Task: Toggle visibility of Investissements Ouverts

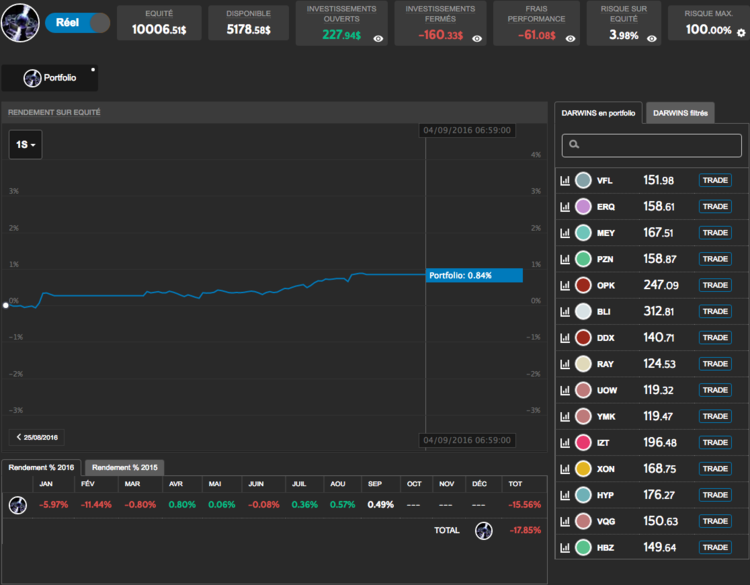Action: point(378,37)
